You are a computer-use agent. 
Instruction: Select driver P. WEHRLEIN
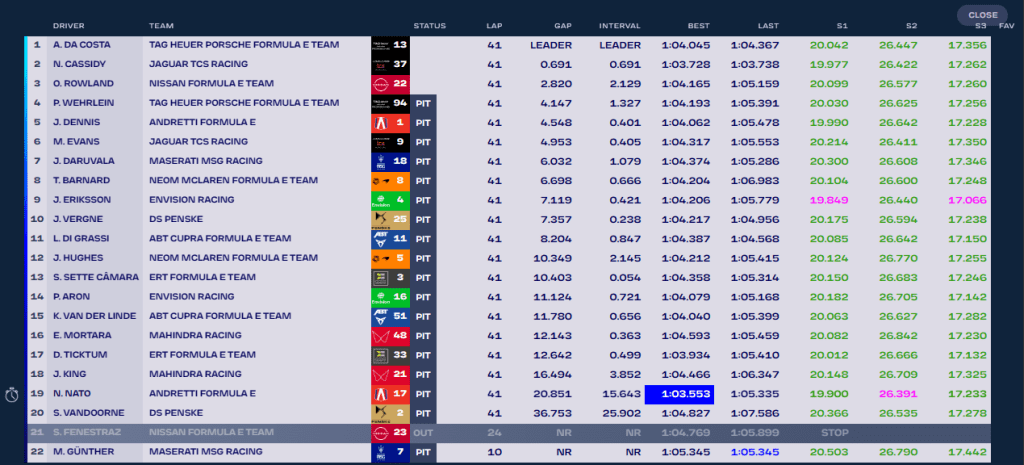[x=86, y=103]
